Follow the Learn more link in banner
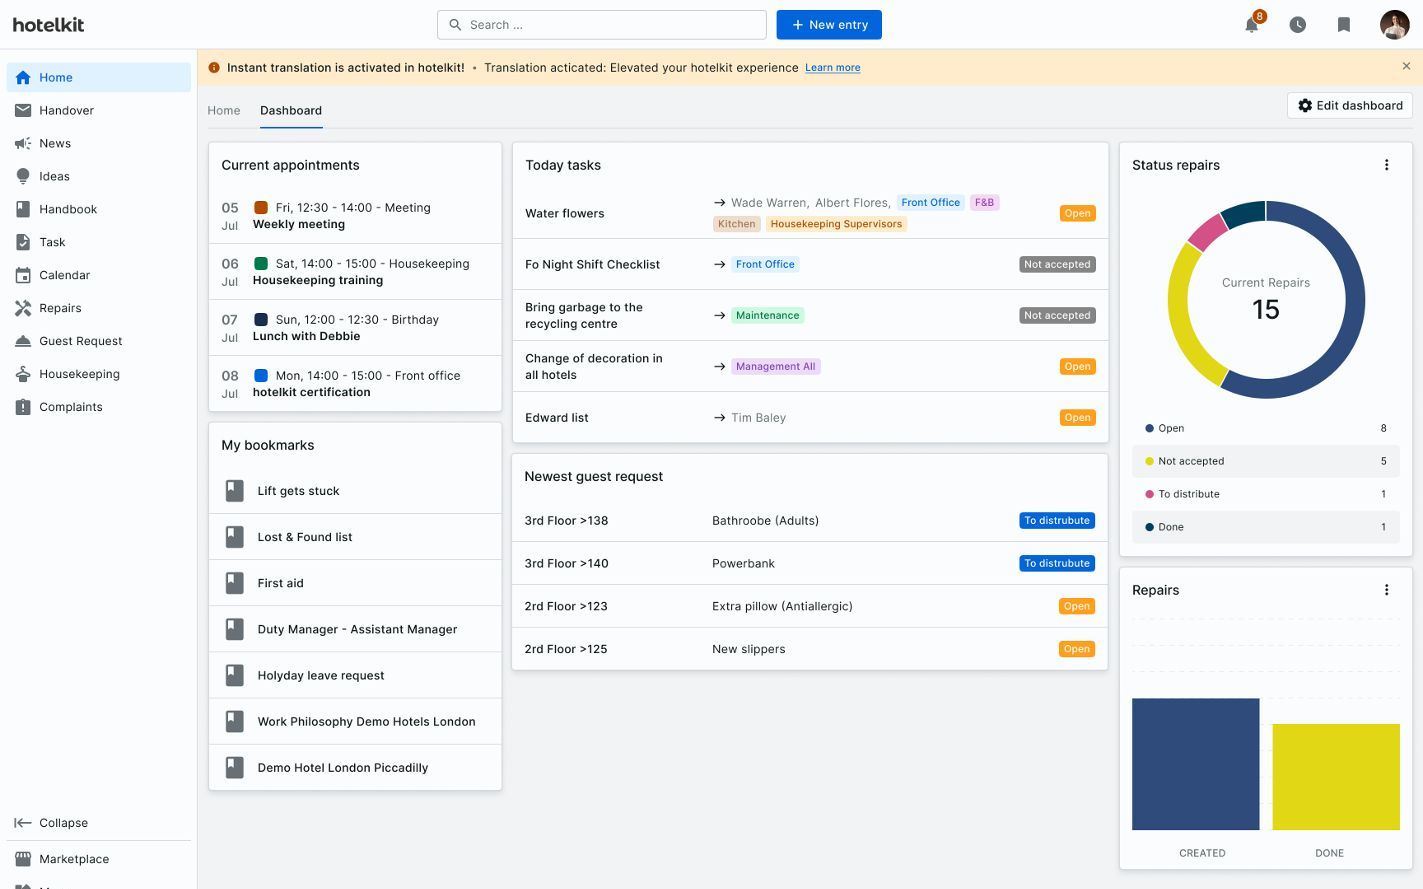This screenshot has height=889, width=1423. pyautogui.click(x=832, y=68)
